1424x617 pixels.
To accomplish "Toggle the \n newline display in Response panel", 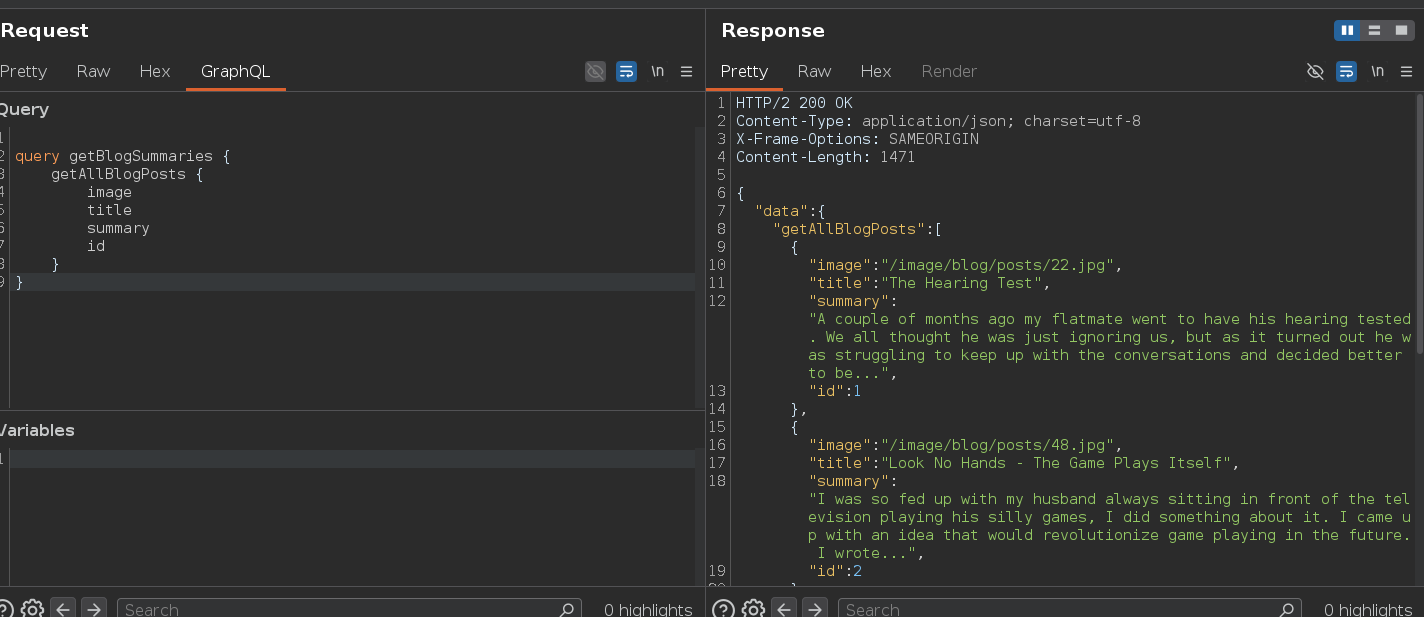I will tap(1378, 71).
